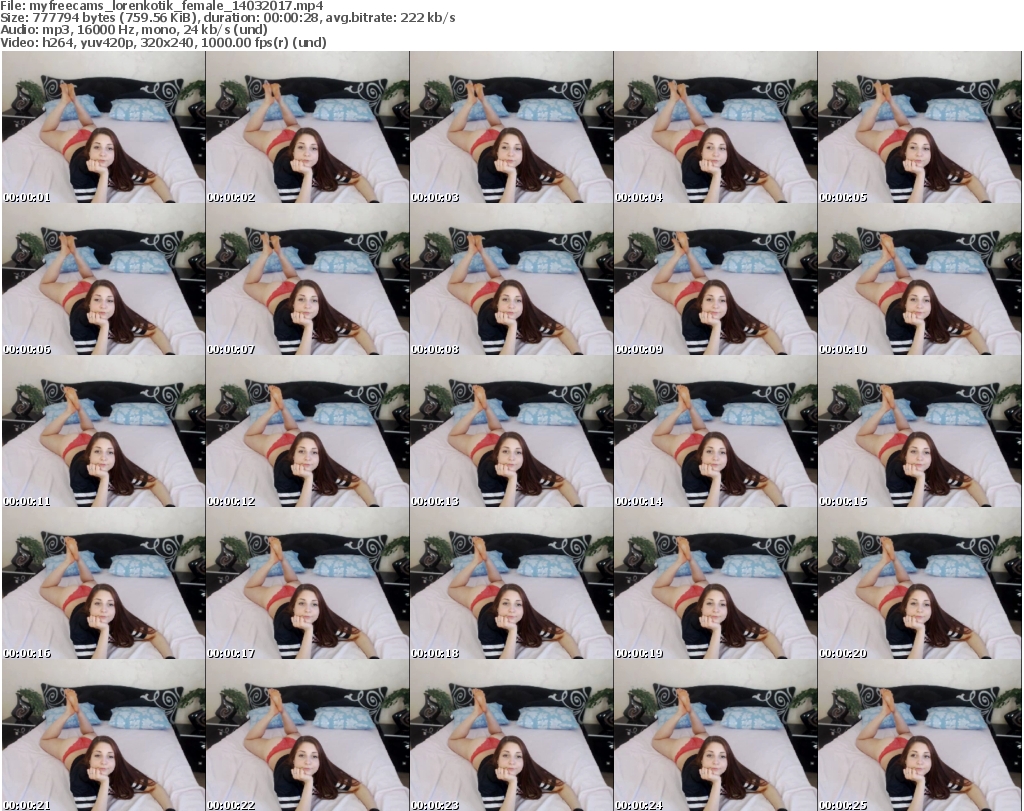The image size is (1024, 811).
Task: Select the thumbnail frame stamped 00:00:14
Action: [x=716, y=432]
